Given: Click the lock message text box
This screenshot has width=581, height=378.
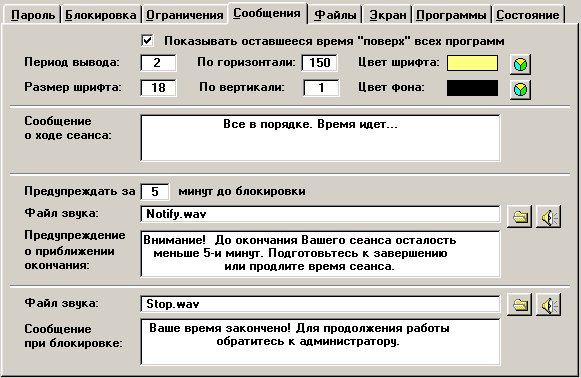Looking at the screenshot, I should pos(320,342).
